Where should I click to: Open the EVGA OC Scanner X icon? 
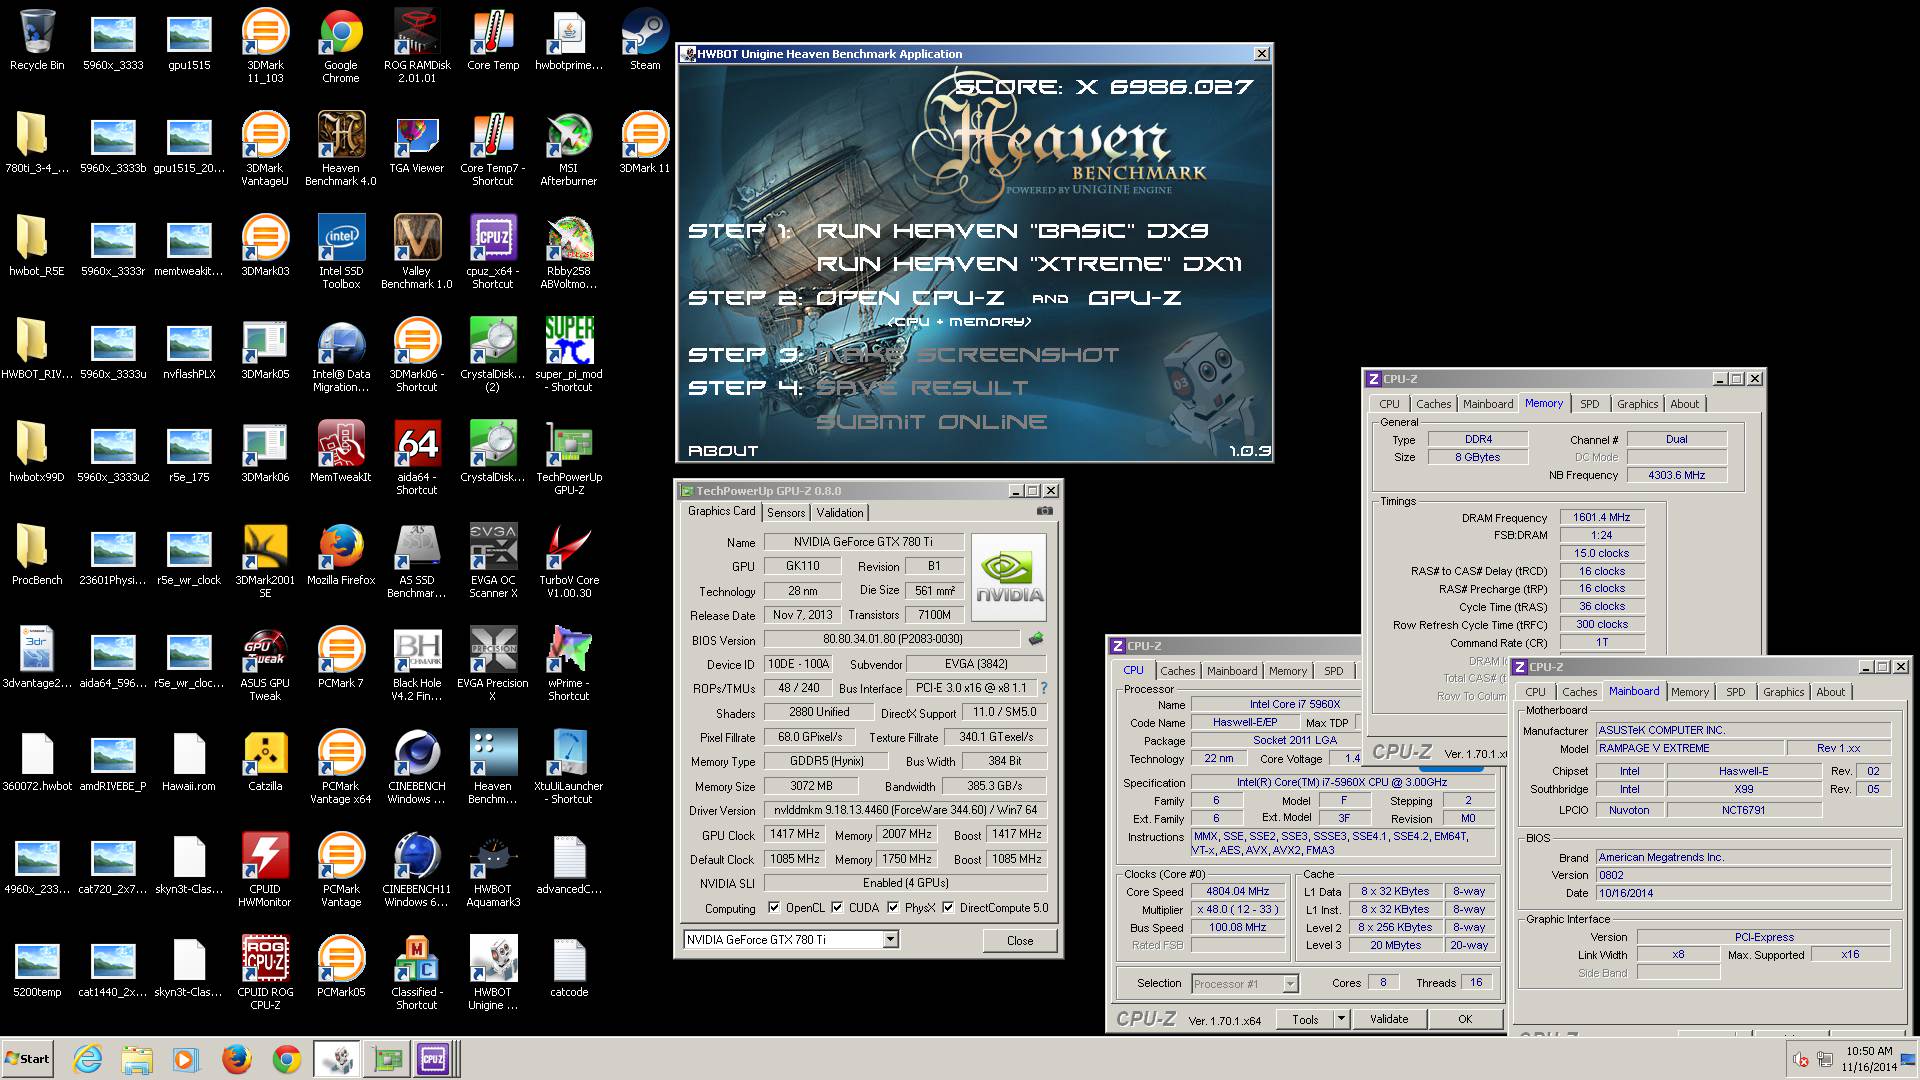click(x=493, y=561)
